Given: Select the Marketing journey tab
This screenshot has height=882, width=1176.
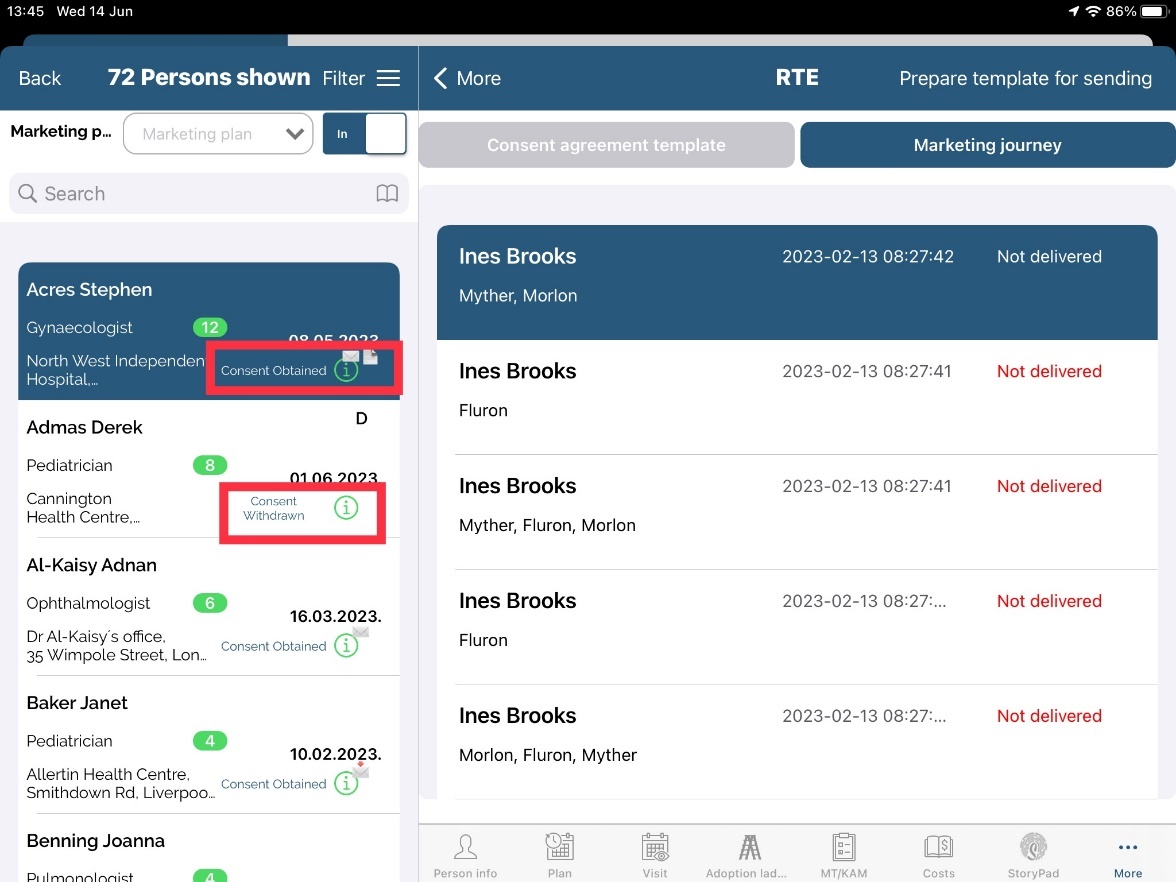Looking at the screenshot, I should pyautogui.click(x=987, y=145).
